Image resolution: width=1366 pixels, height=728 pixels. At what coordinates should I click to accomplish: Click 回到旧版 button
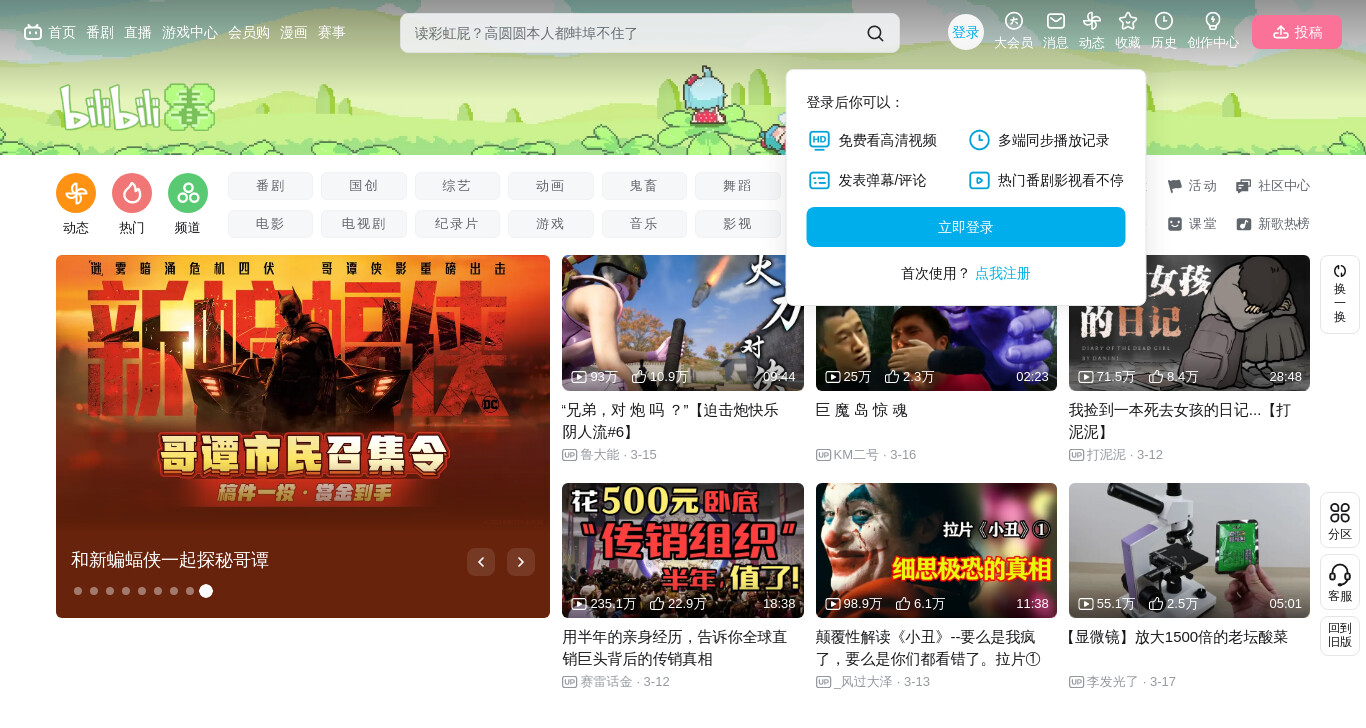click(1340, 636)
